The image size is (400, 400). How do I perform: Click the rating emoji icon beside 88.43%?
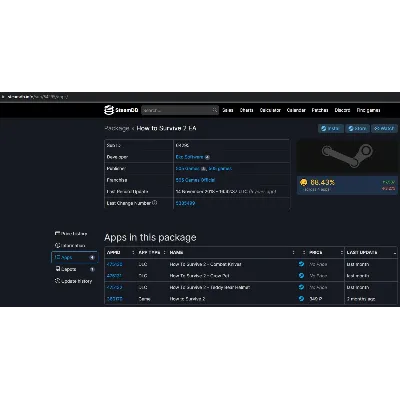(x=303, y=182)
